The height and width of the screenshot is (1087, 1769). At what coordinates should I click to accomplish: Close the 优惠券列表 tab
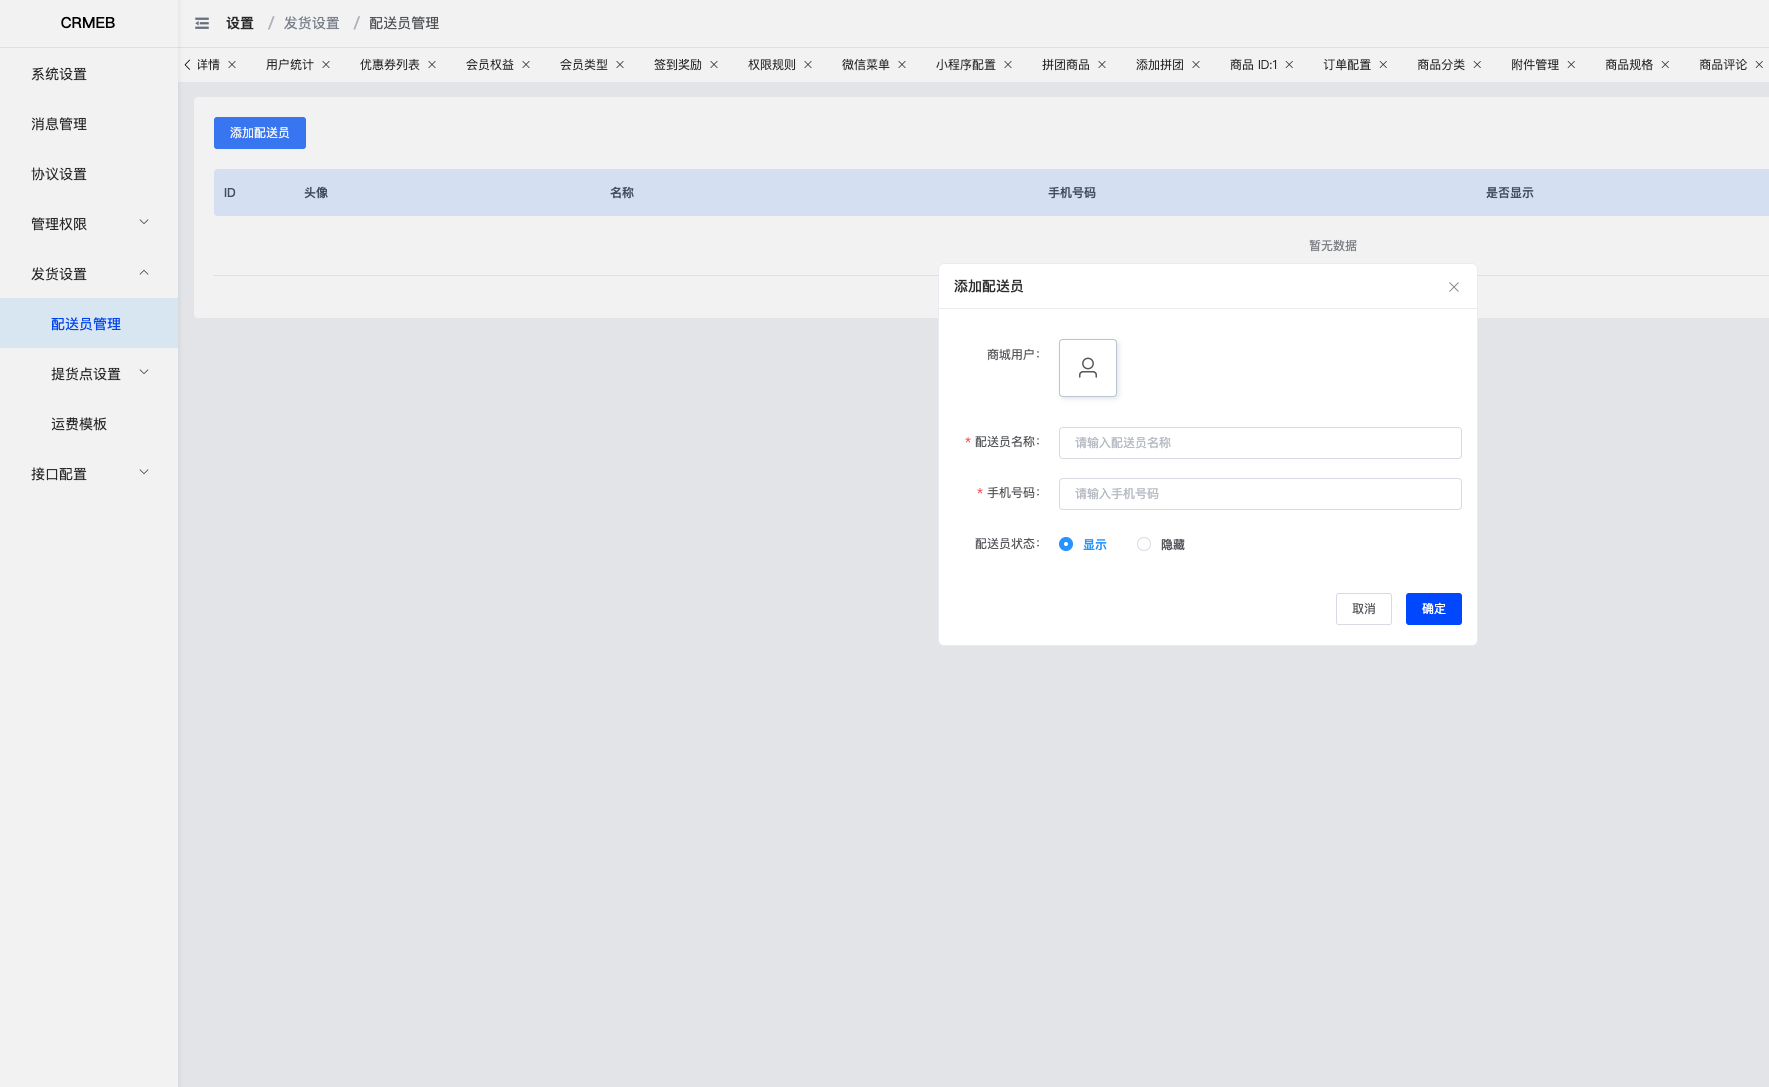(x=432, y=64)
